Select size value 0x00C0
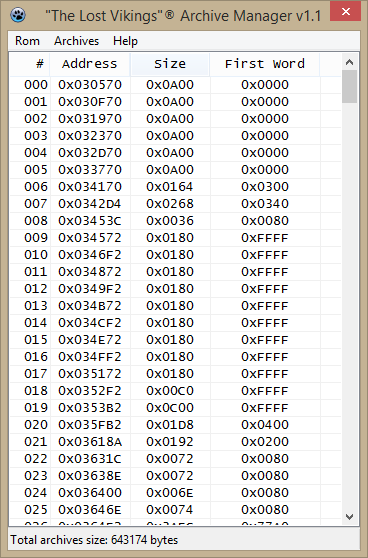This screenshot has width=368, height=558. pyautogui.click(x=170, y=391)
